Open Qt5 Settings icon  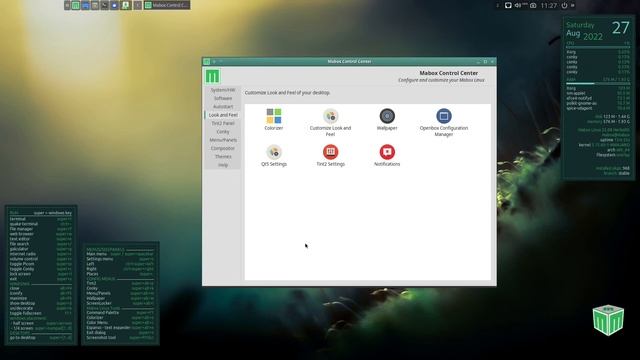click(273, 152)
